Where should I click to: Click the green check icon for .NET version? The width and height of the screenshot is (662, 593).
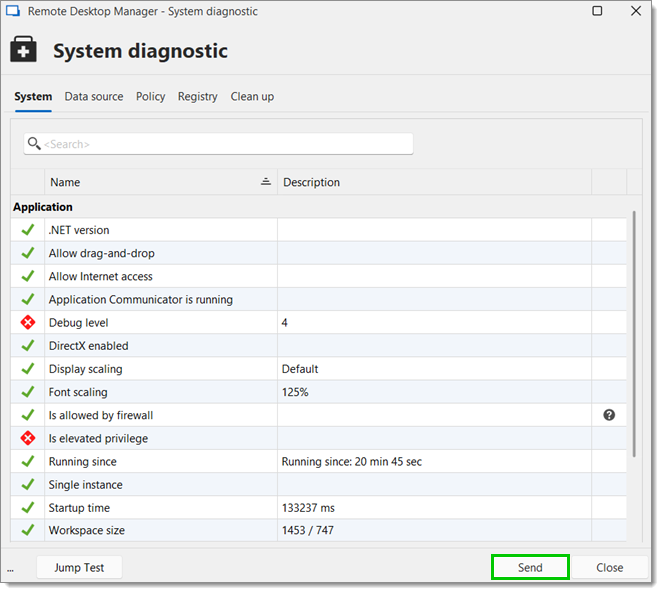(28, 230)
